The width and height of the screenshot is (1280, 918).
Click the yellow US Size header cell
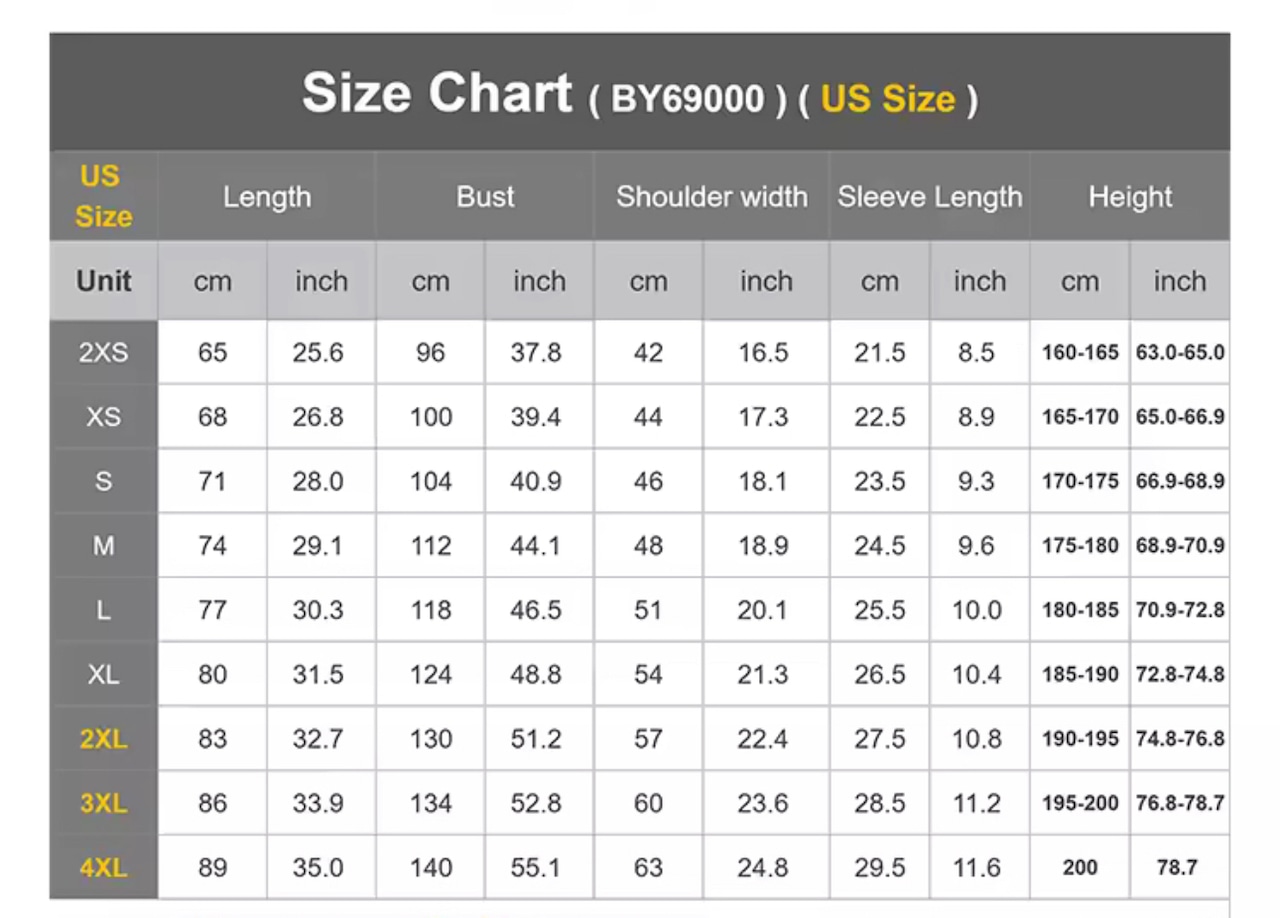[103, 196]
